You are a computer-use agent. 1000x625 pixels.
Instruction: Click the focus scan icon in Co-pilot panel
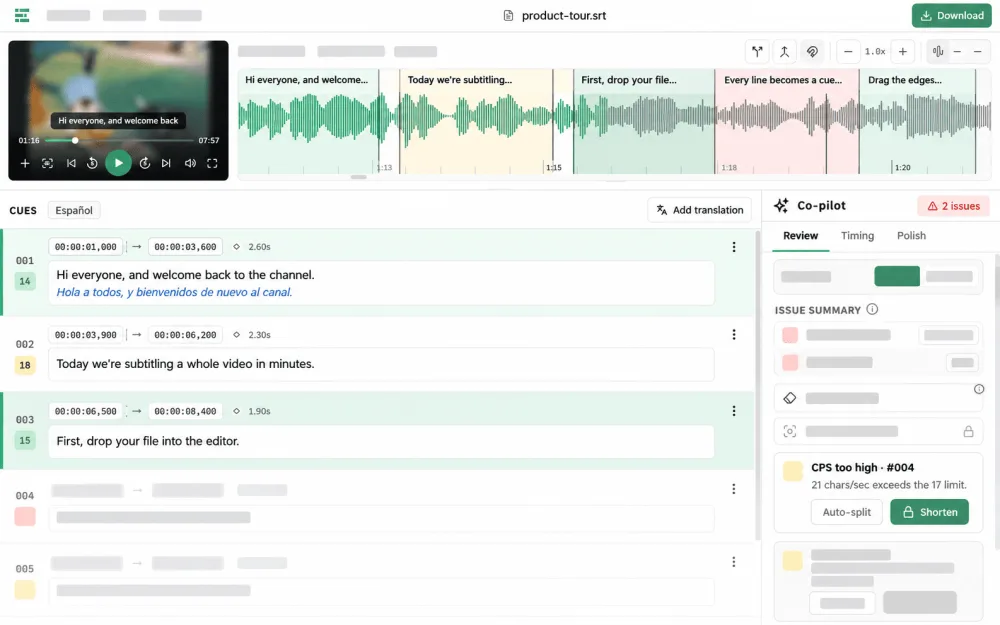point(790,432)
